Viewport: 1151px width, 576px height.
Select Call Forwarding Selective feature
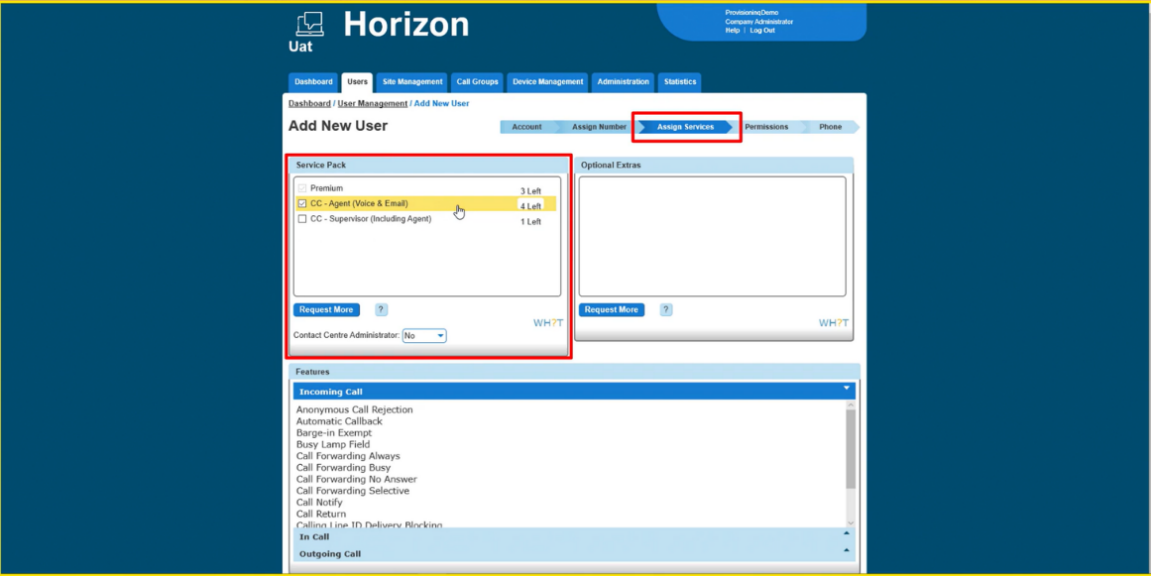pos(353,491)
